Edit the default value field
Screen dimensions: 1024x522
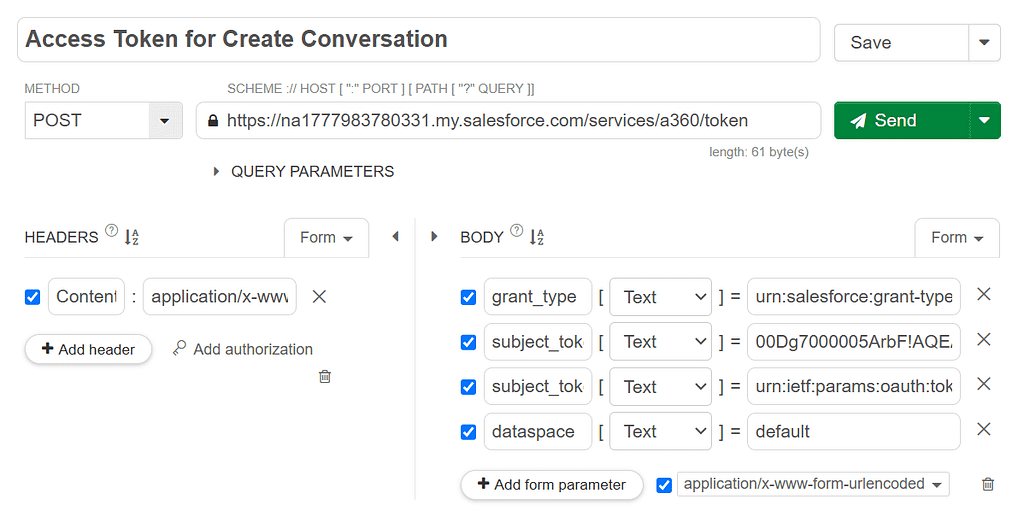point(854,431)
